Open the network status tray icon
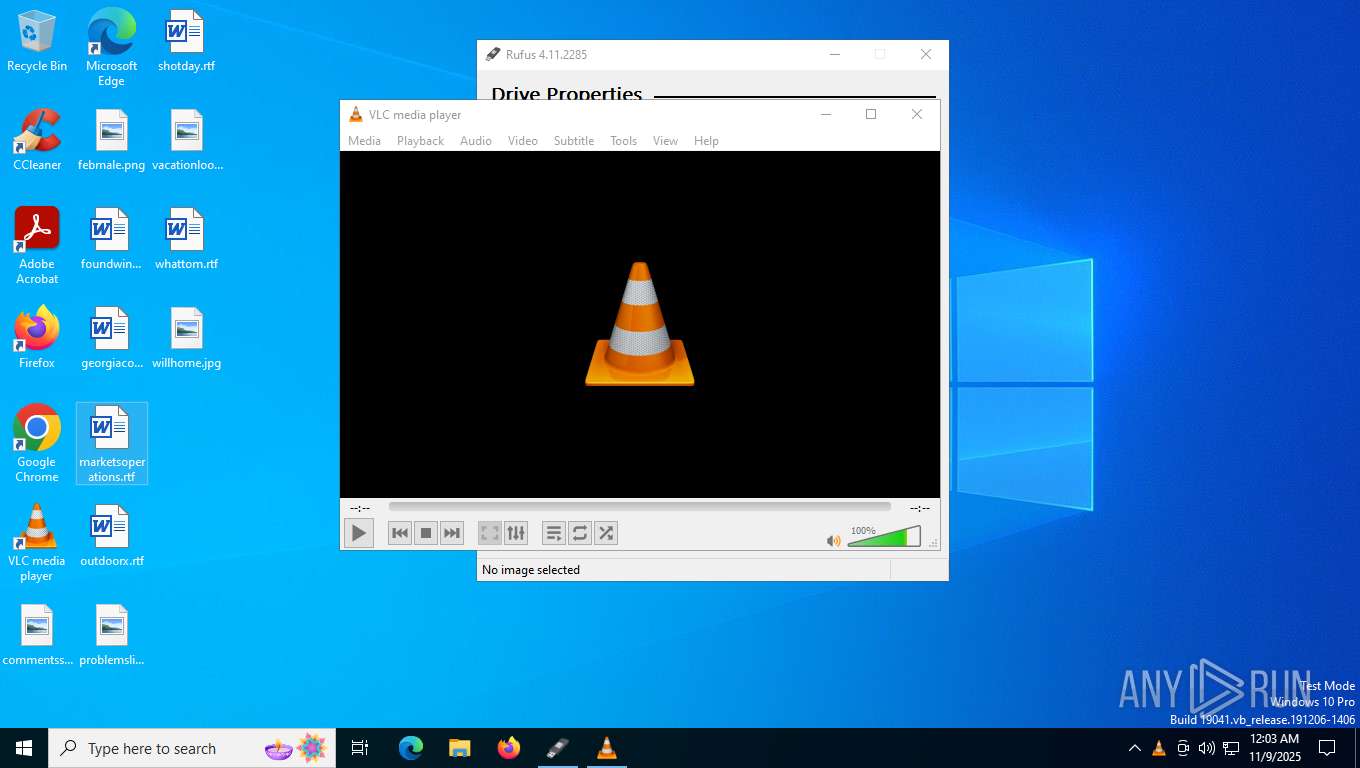1360x768 pixels. 1231,748
